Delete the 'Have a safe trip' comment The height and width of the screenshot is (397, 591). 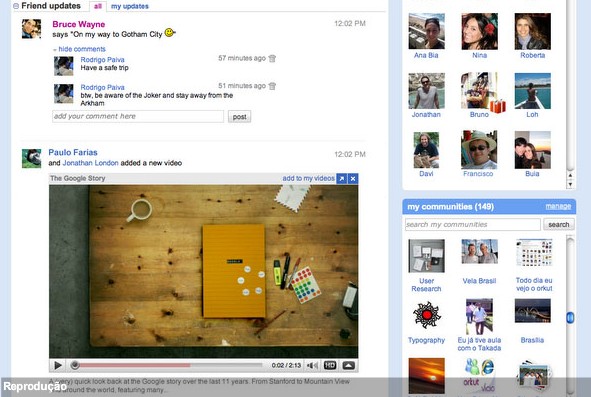pyautogui.click(x=272, y=58)
